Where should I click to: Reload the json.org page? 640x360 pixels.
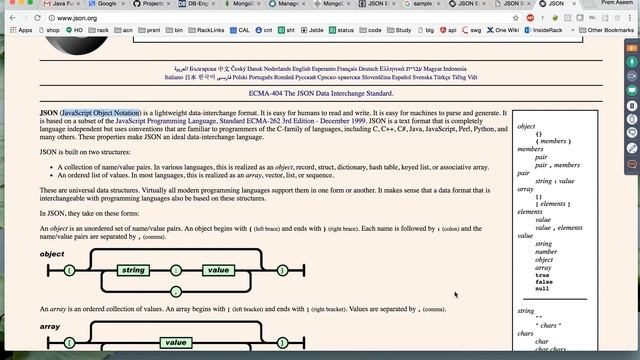pyautogui.click(x=38, y=18)
